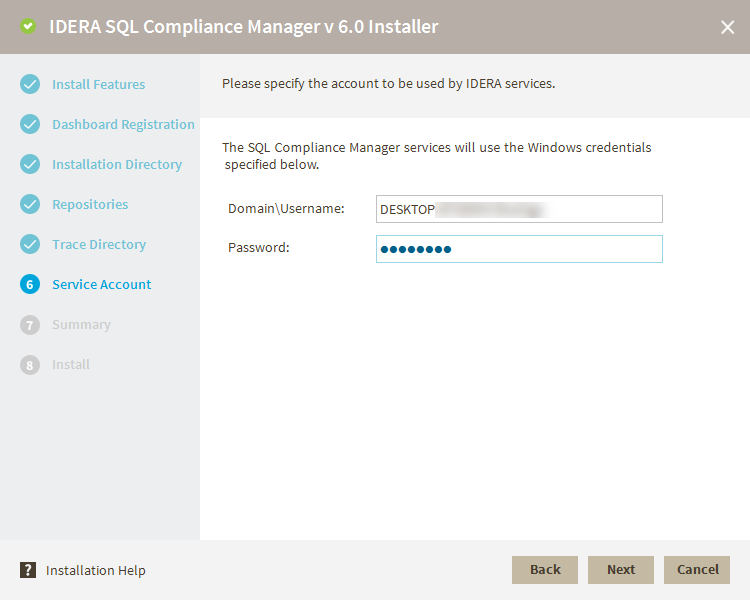The height and width of the screenshot is (600, 750).
Task: Click the step 7 Summary number badge
Action: coord(30,325)
